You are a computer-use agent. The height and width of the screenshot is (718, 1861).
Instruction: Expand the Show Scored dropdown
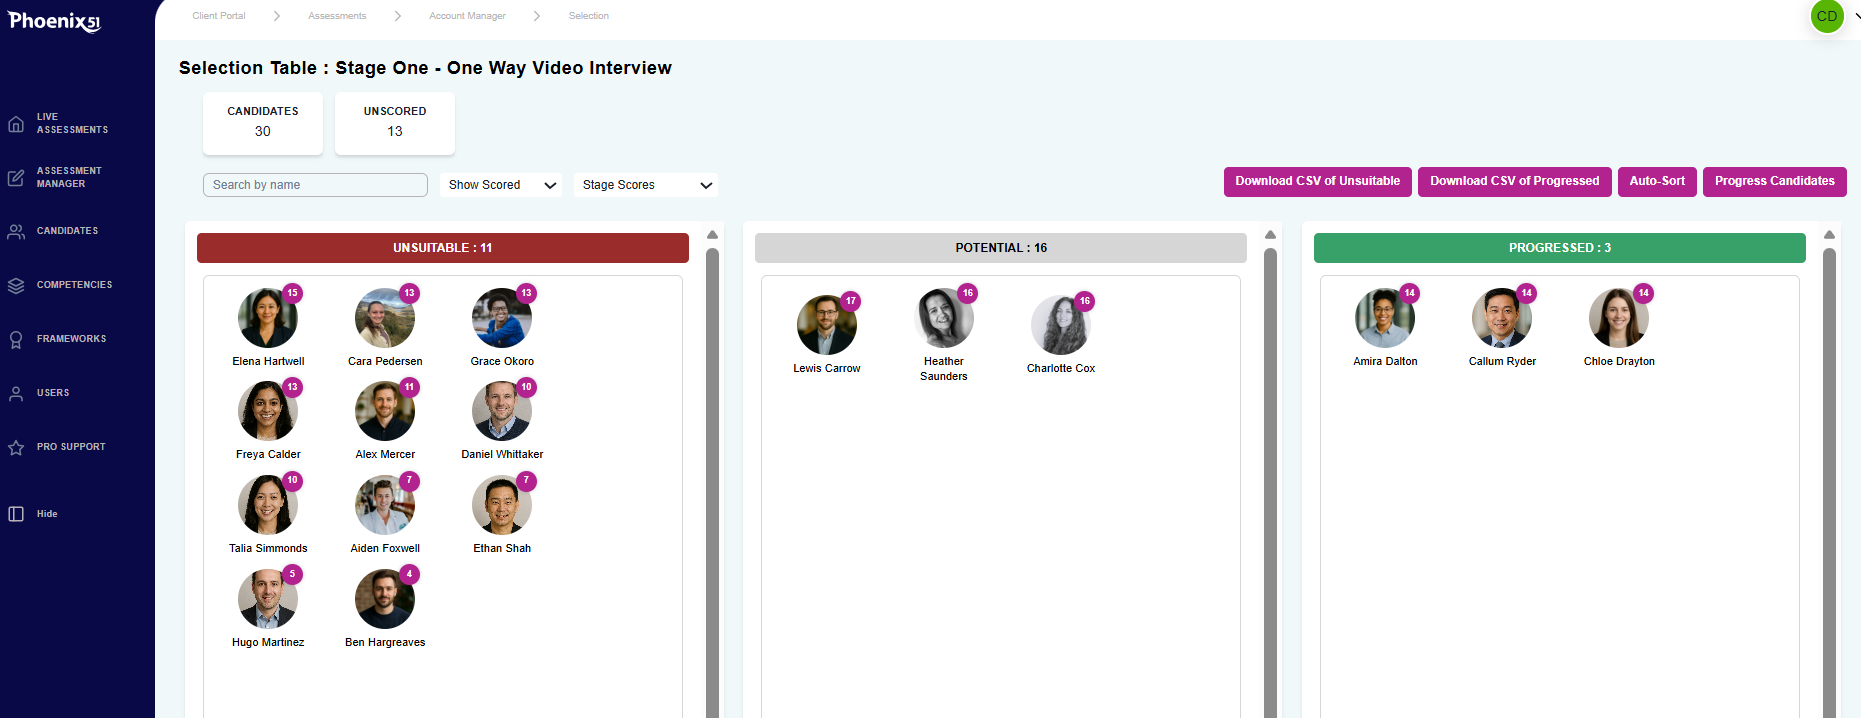pyautogui.click(x=501, y=185)
